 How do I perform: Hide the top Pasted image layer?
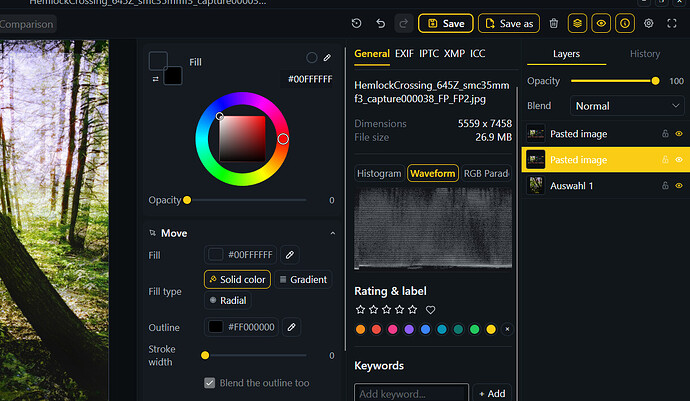pyautogui.click(x=679, y=133)
